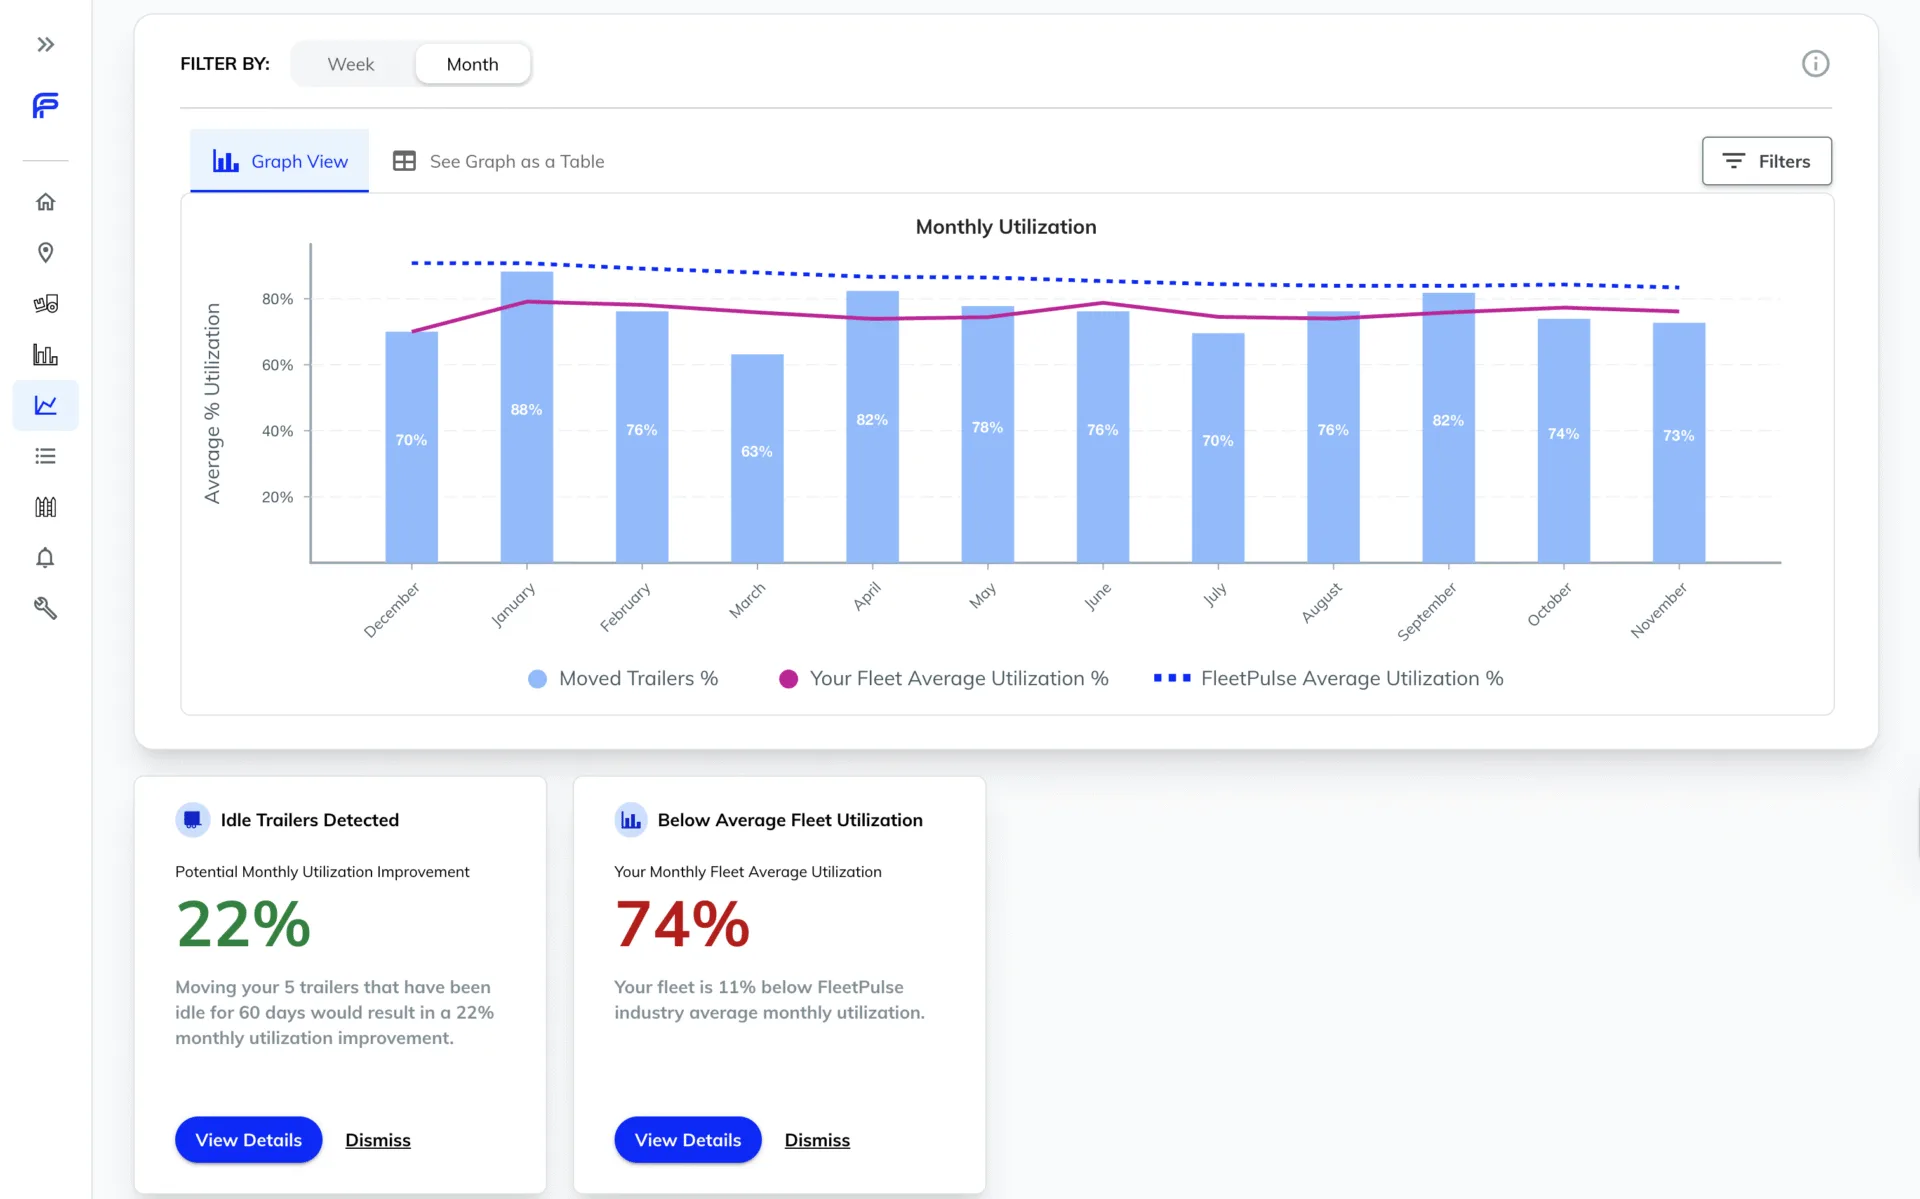Open notifications bell in sidebar

[45, 558]
